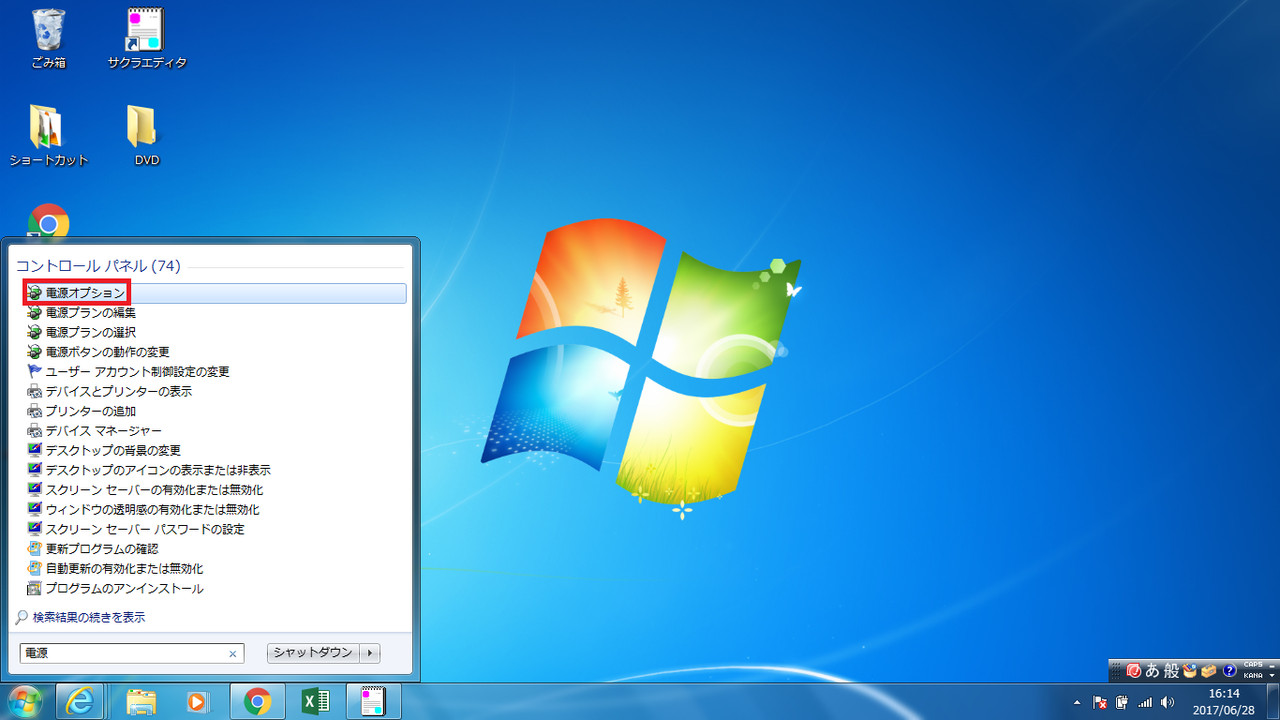Open the IME pad icon on language bar
The height and width of the screenshot is (720, 1280).
pos(1190,670)
